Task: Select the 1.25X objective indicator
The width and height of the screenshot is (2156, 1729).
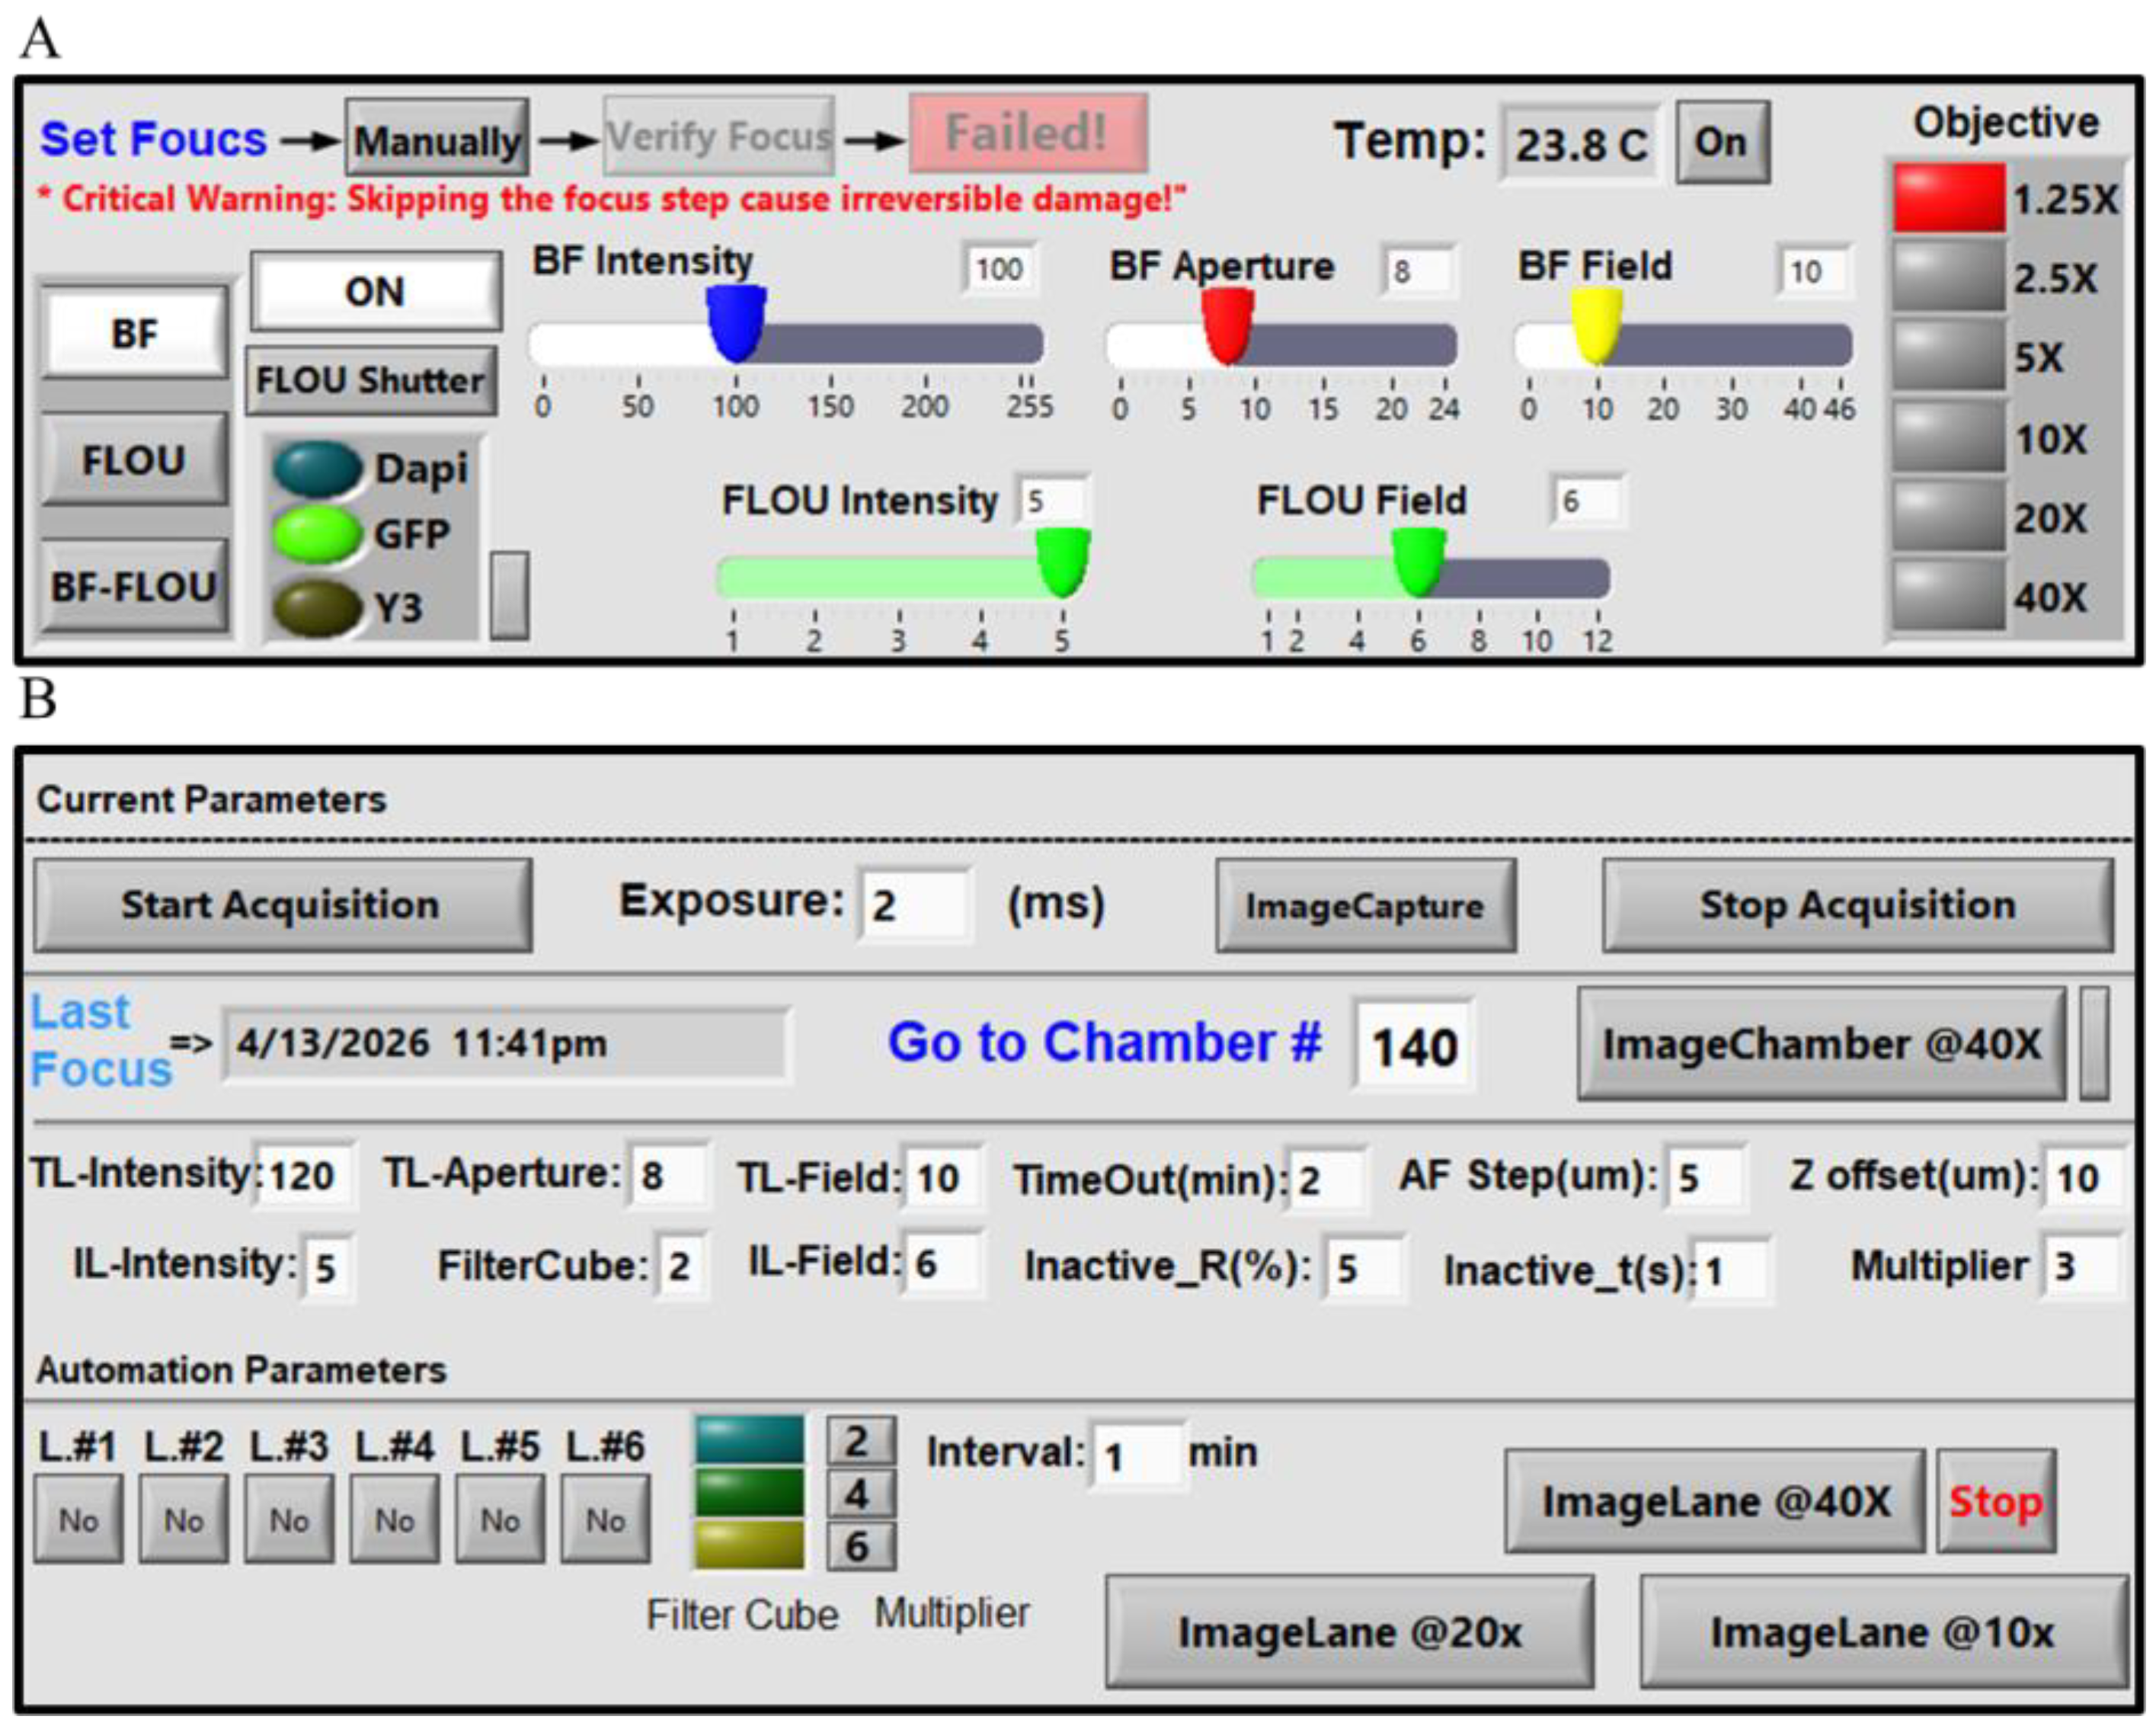Action: coord(1948,198)
